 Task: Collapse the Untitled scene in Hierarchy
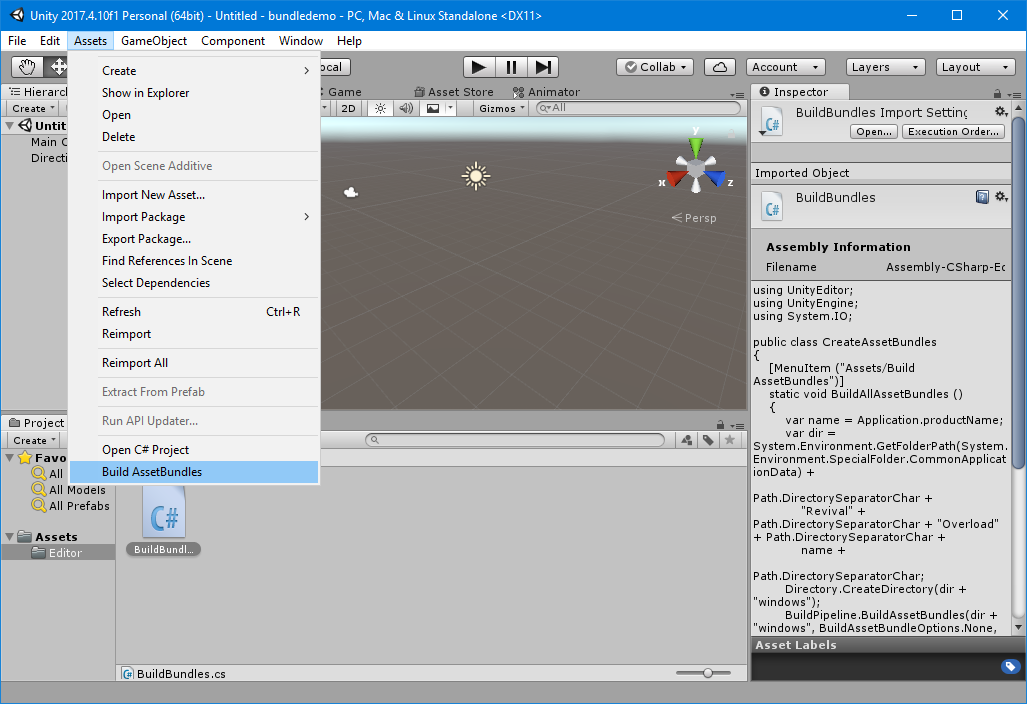[9, 125]
